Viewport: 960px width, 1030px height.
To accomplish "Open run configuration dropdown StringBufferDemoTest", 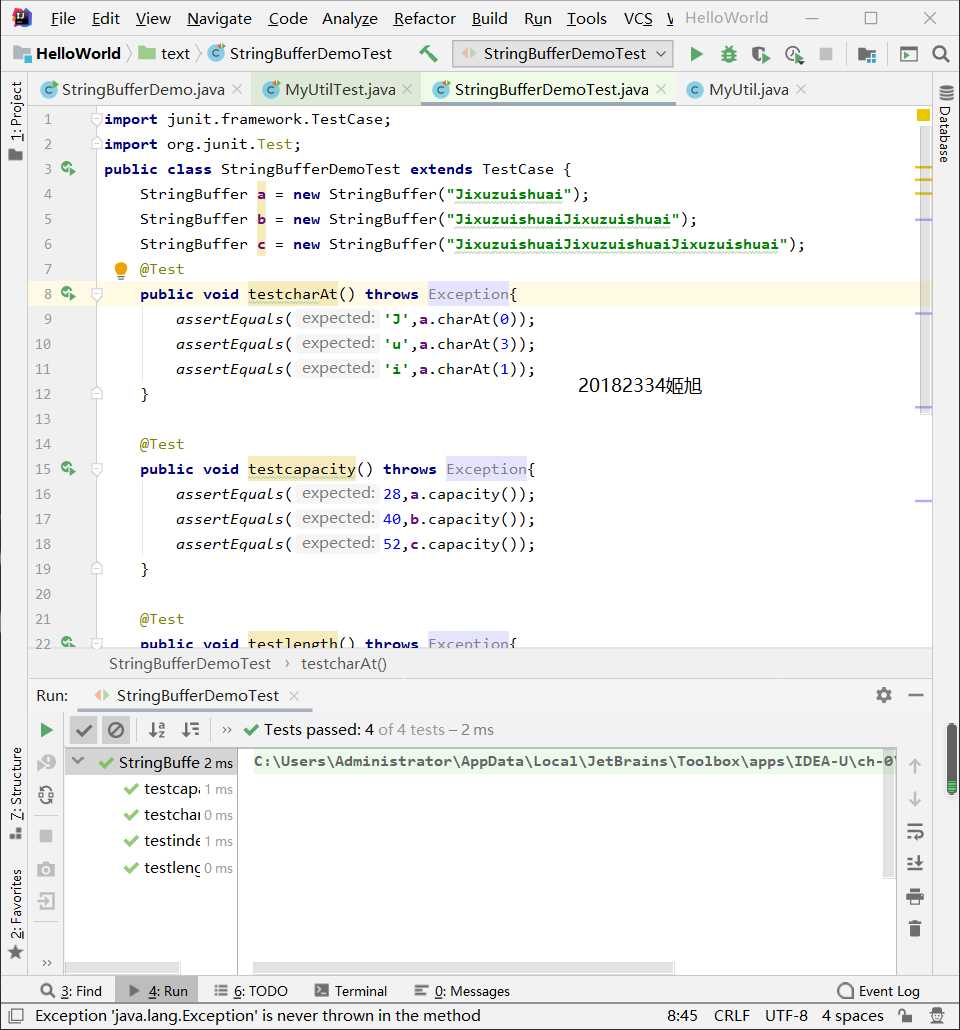I will [x=562, y=54].
